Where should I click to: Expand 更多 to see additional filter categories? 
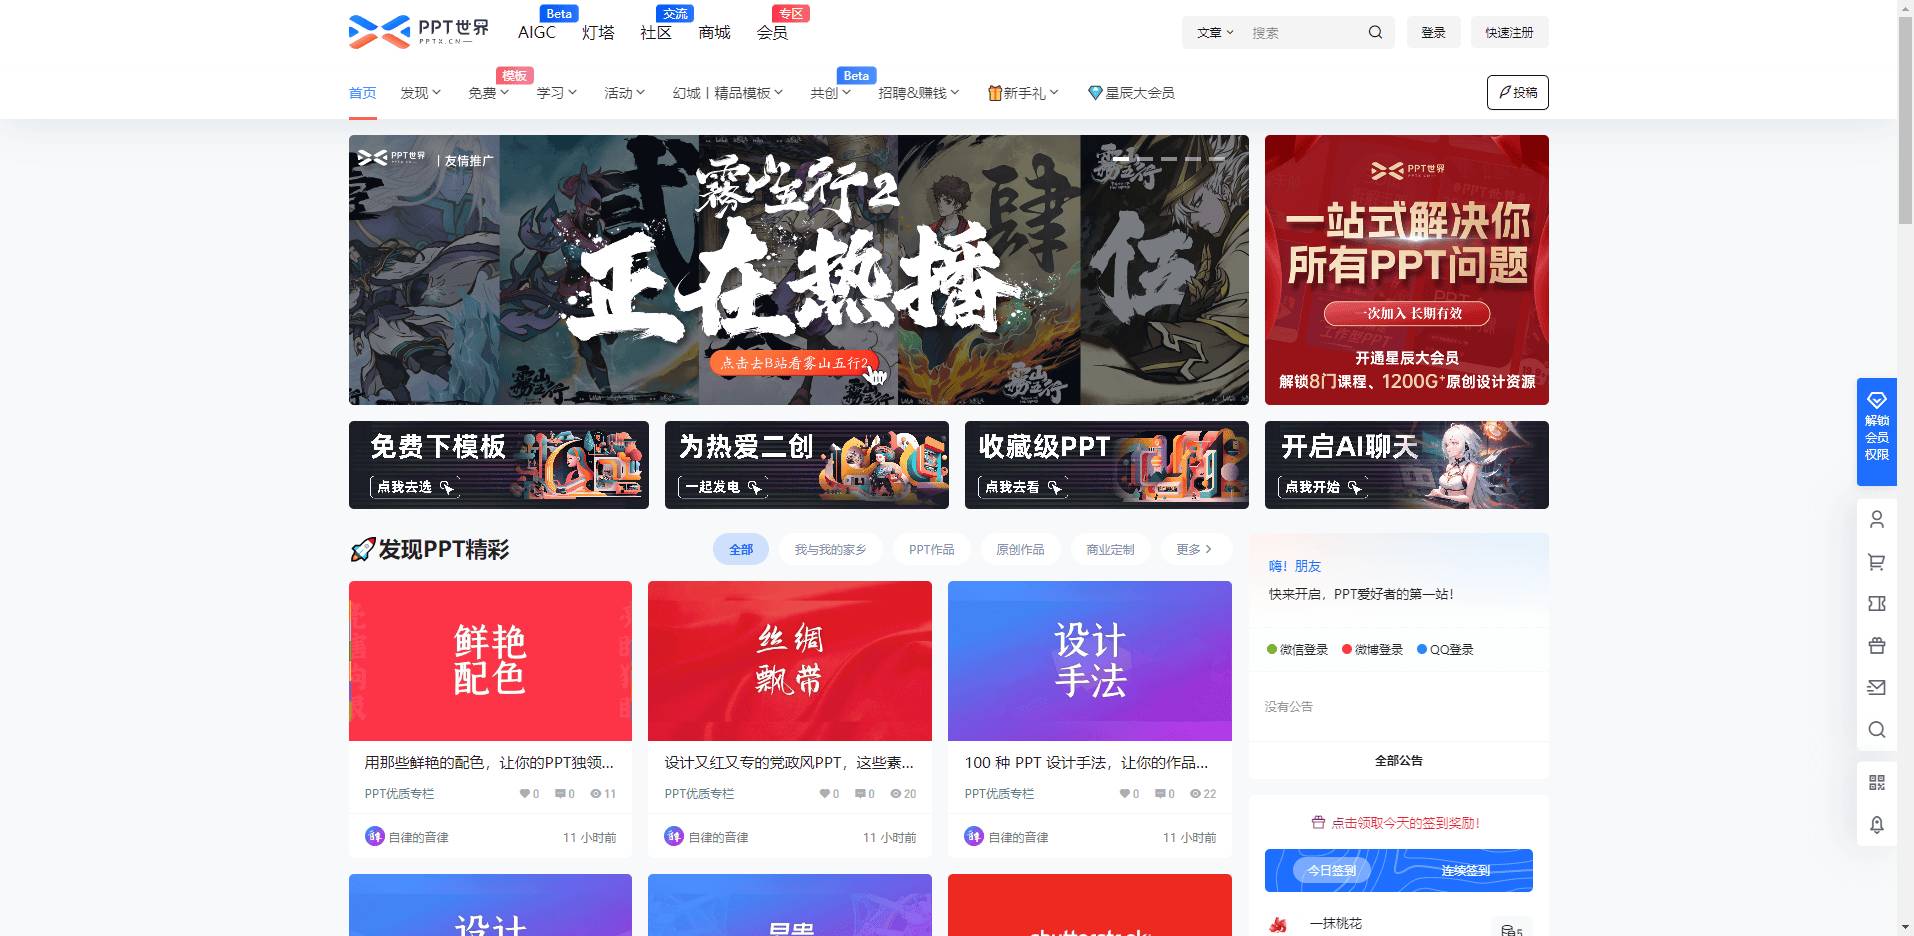pyautogui.click(x=1195, y=549)
